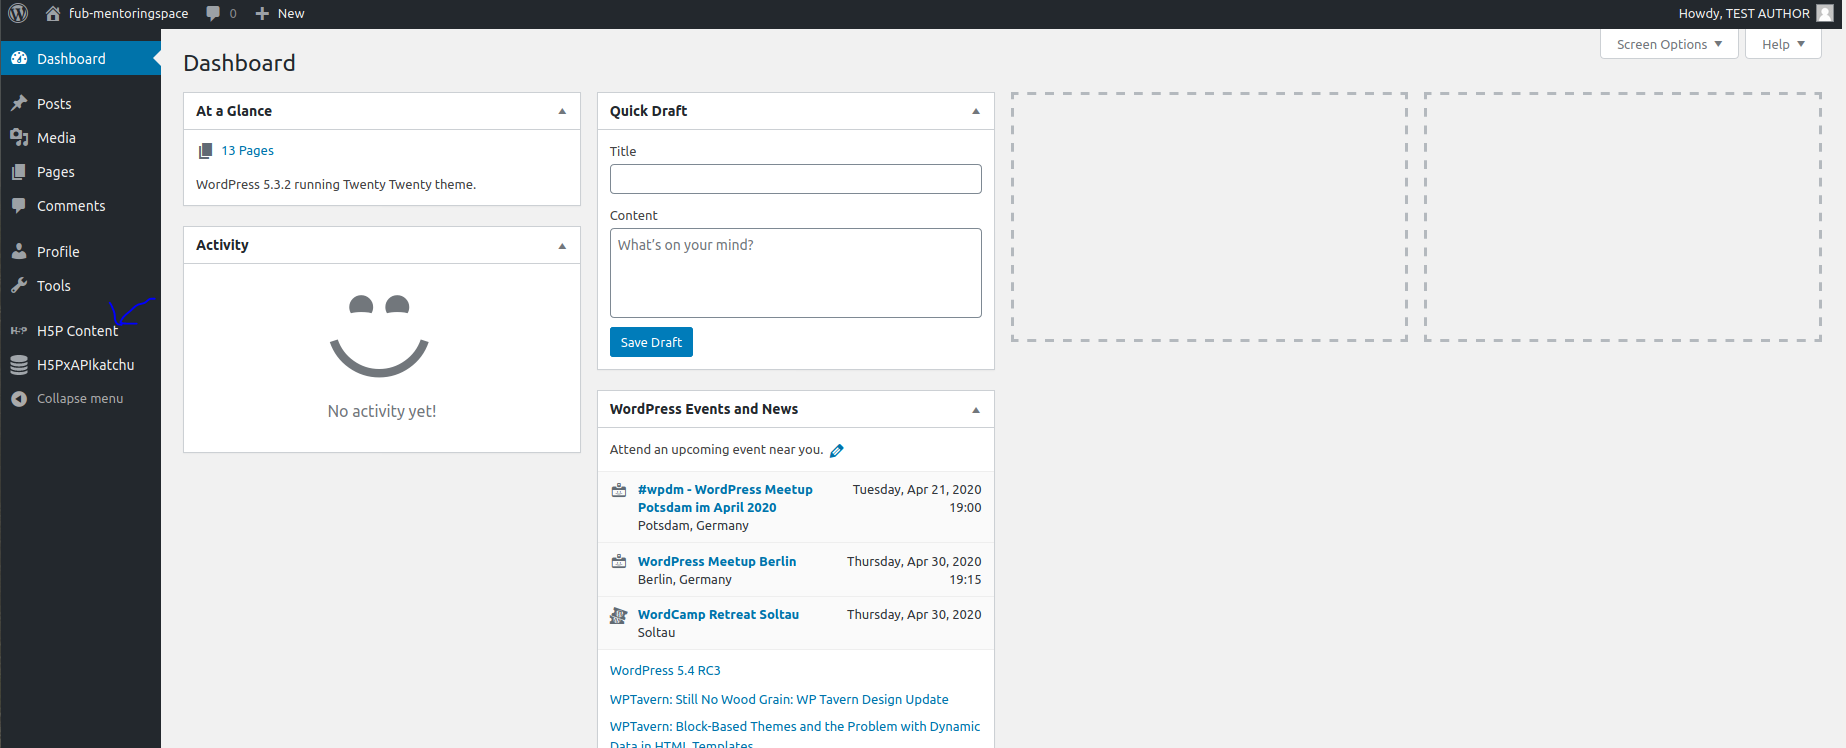Click the plus icon beside New
Screen dimensions: 1846x748
(262, 13)
